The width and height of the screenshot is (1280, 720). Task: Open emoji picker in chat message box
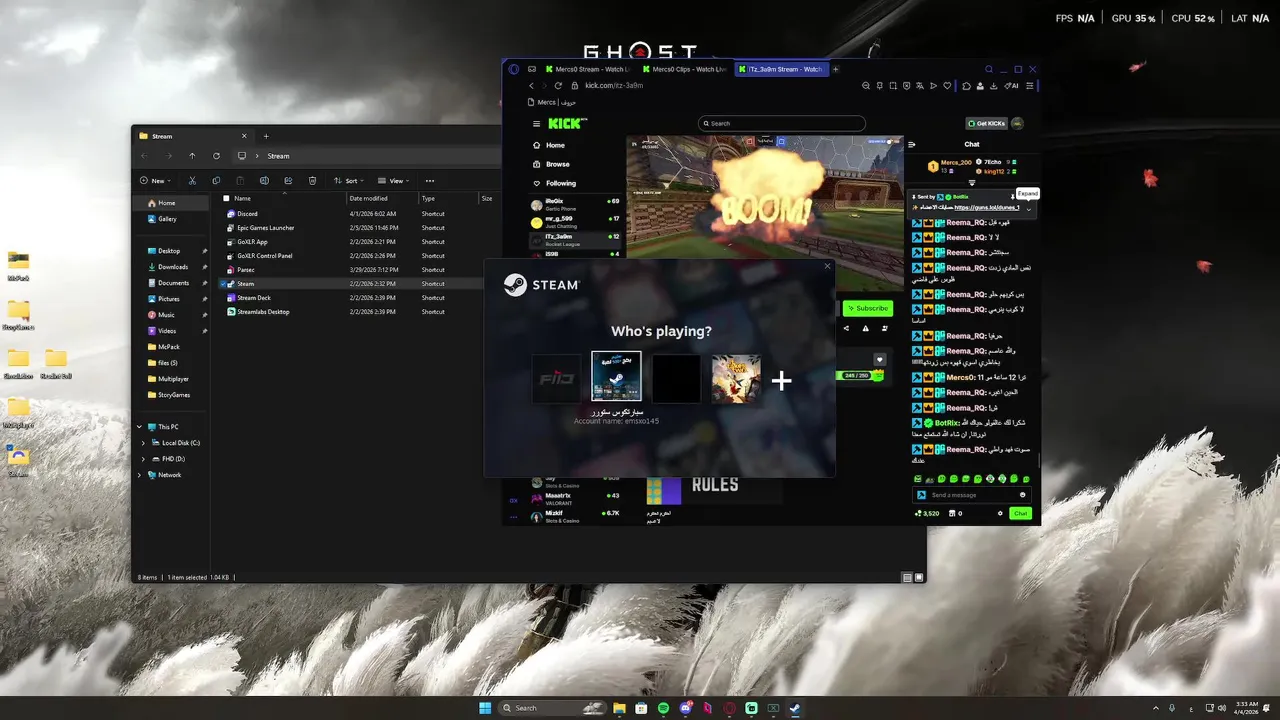[1022, 495]
